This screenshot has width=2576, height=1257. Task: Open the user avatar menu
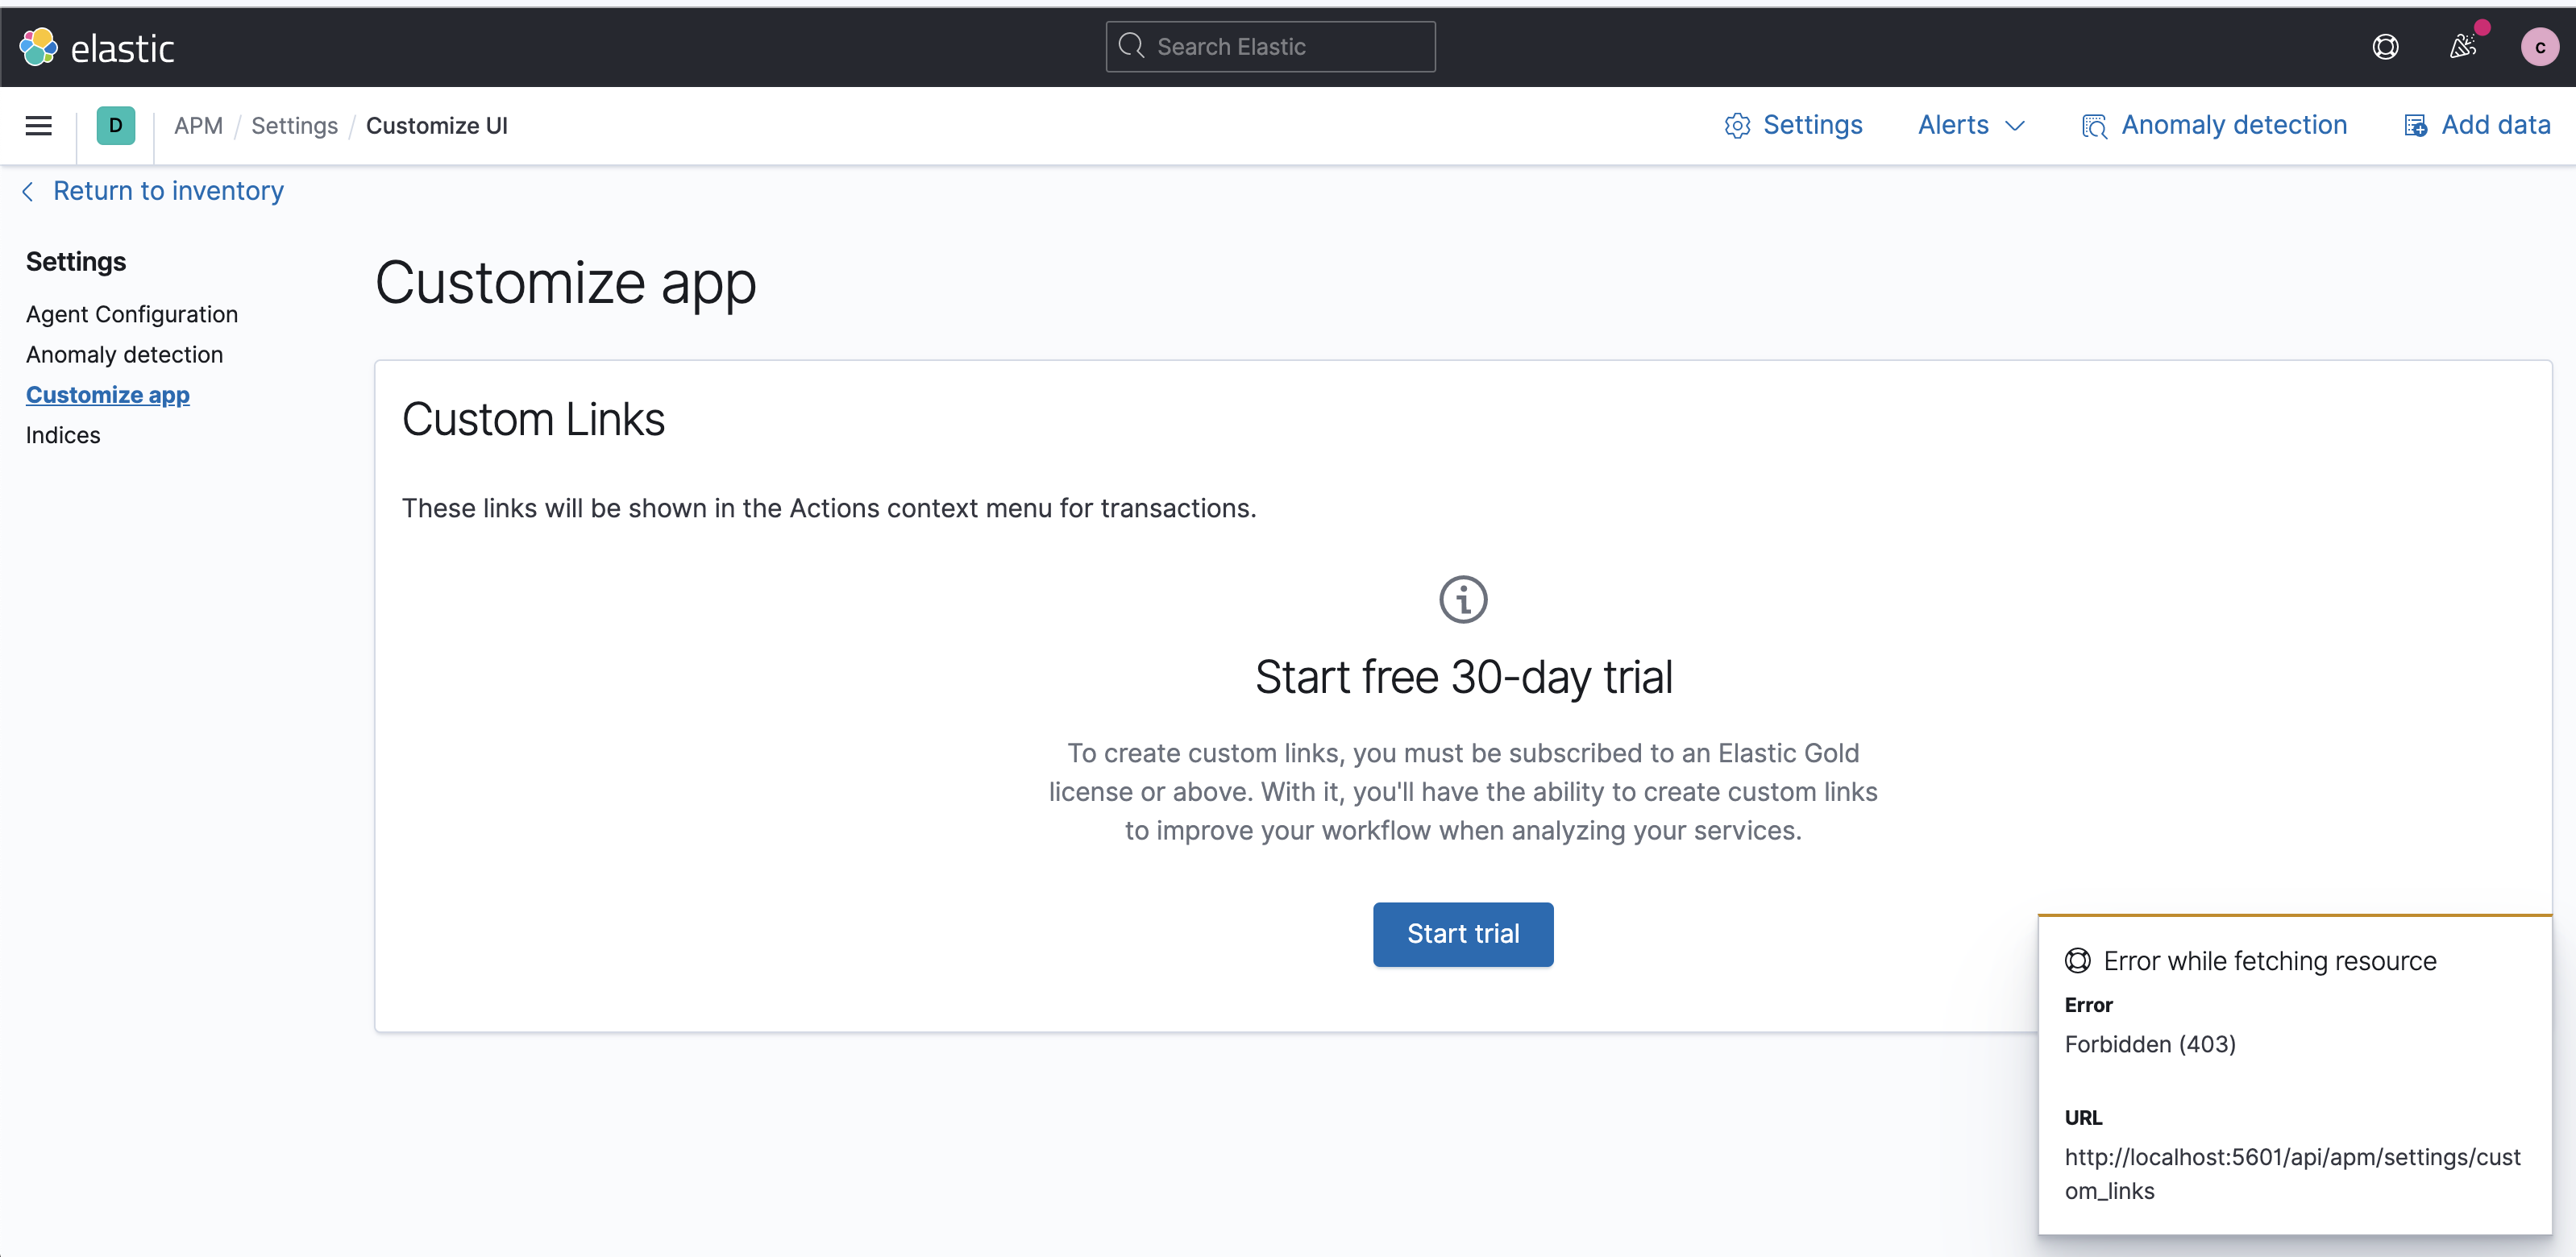[x=2539, y=47]
